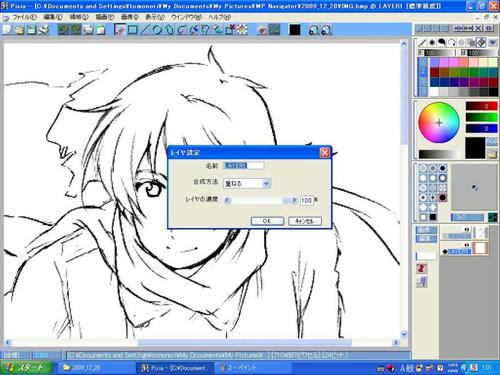
Task: Toggle the eye icon of the top layer
Action: point(467,229)
